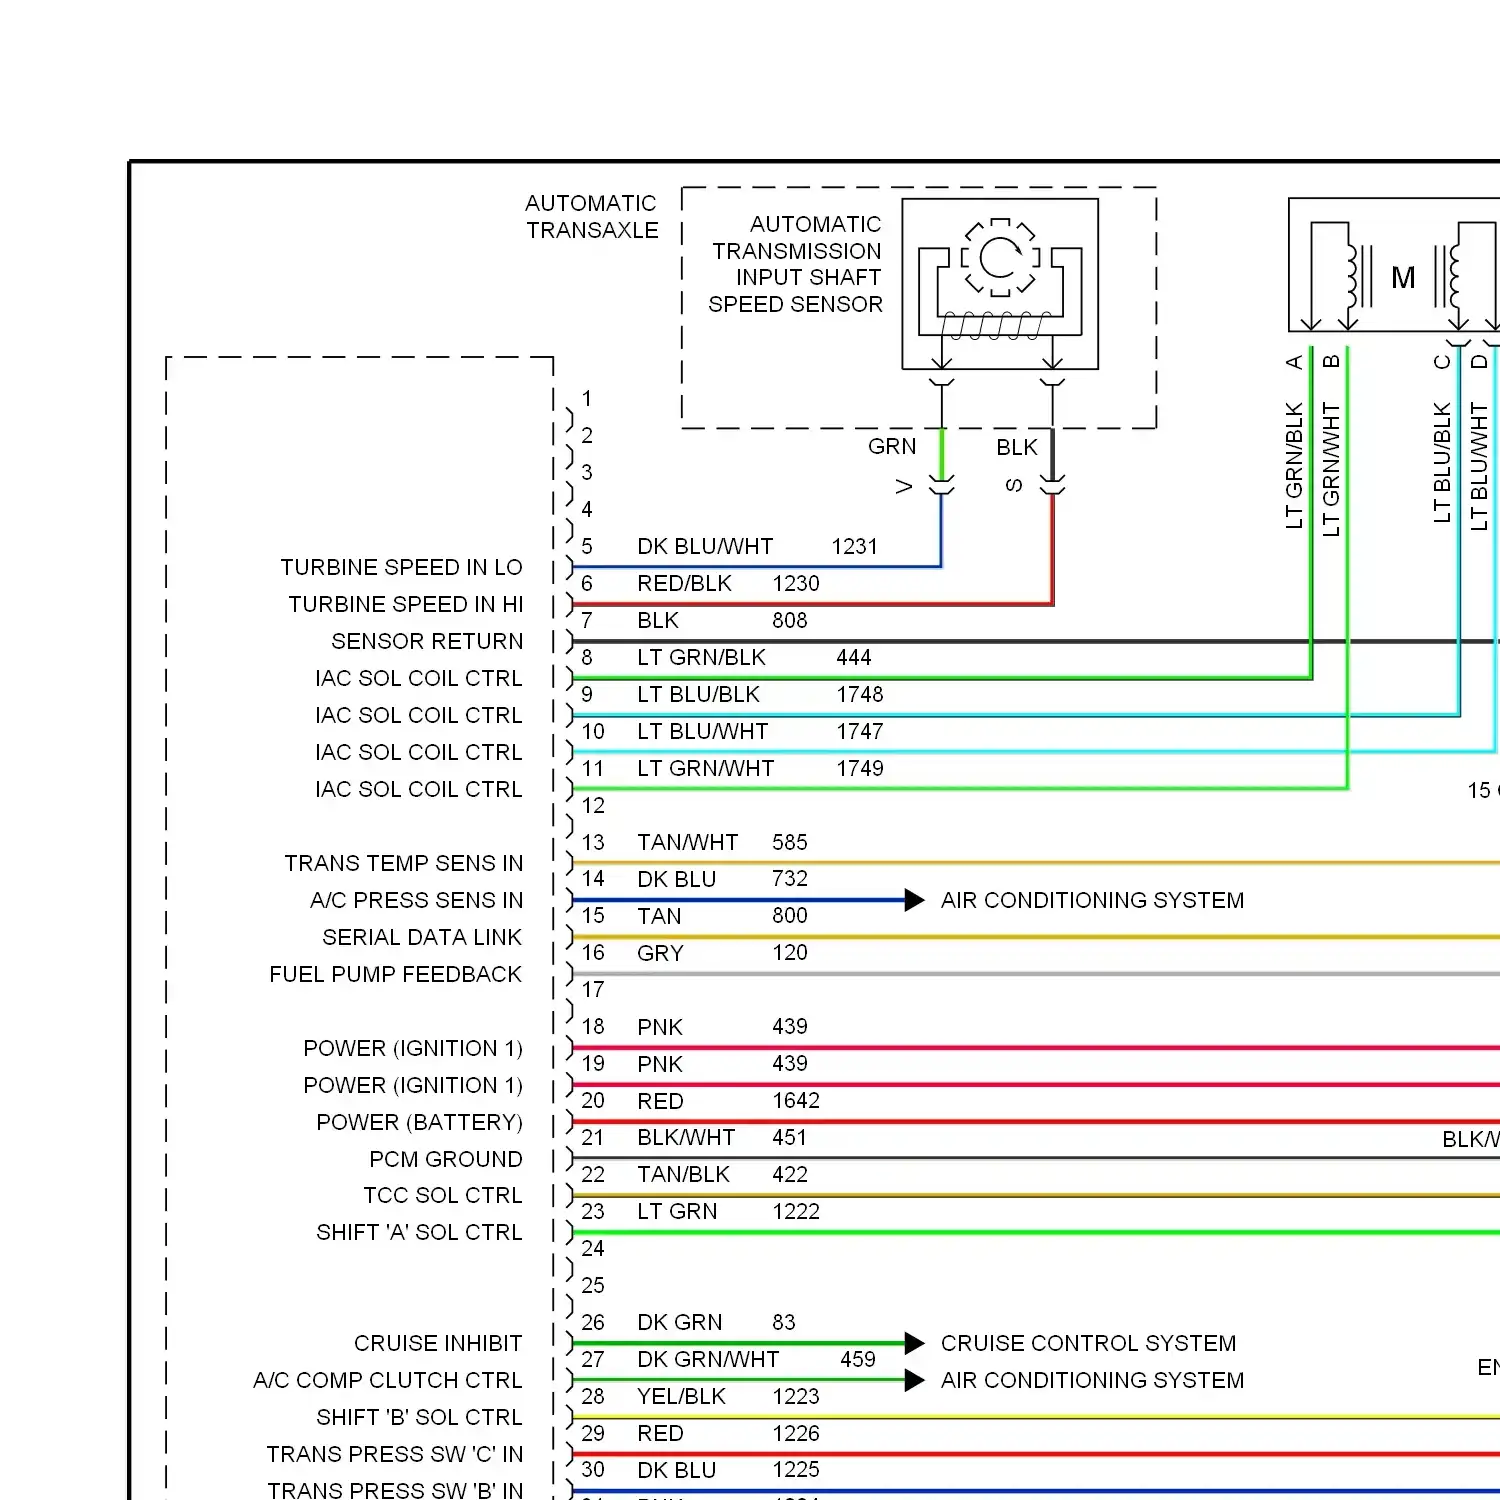The height and width of the screenshot is (1500, 1500).
Task: Select circuit number "1748"
Action: [x=860, y=695]
